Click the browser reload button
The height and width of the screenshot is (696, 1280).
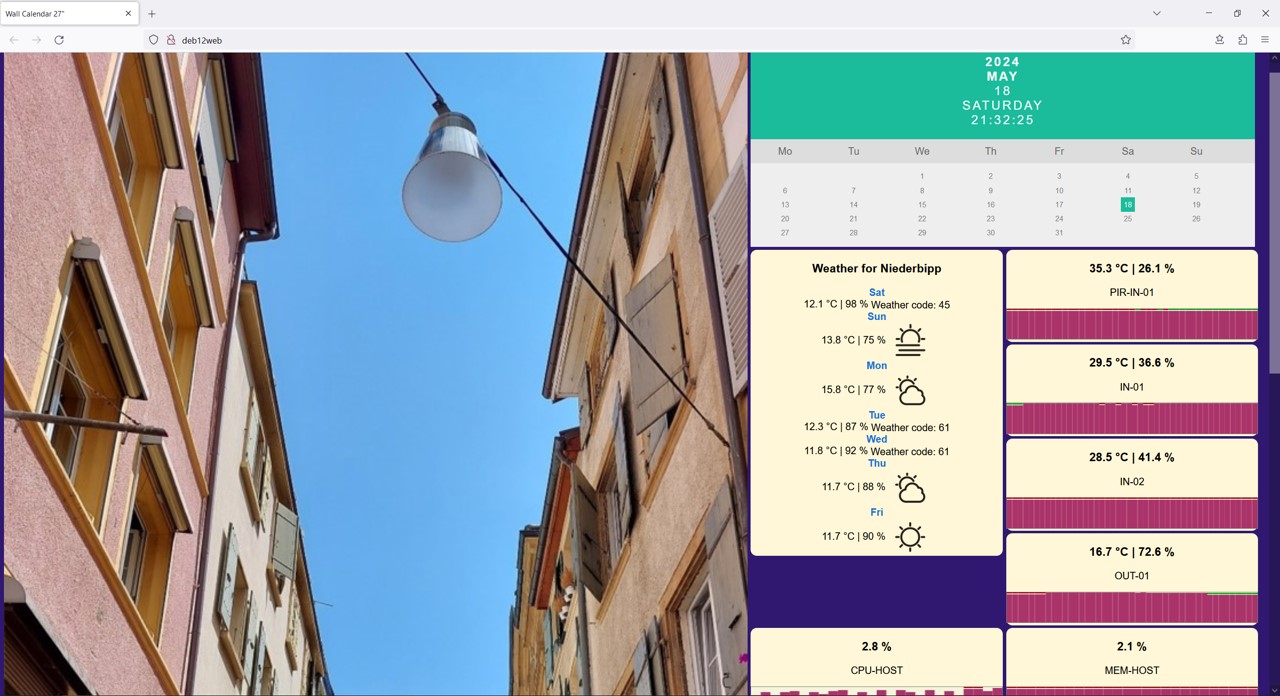[x=59, y=40]
